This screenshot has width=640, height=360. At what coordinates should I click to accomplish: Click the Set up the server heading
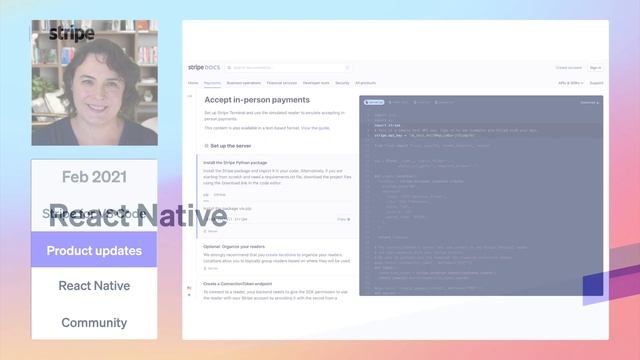(231, 146)
